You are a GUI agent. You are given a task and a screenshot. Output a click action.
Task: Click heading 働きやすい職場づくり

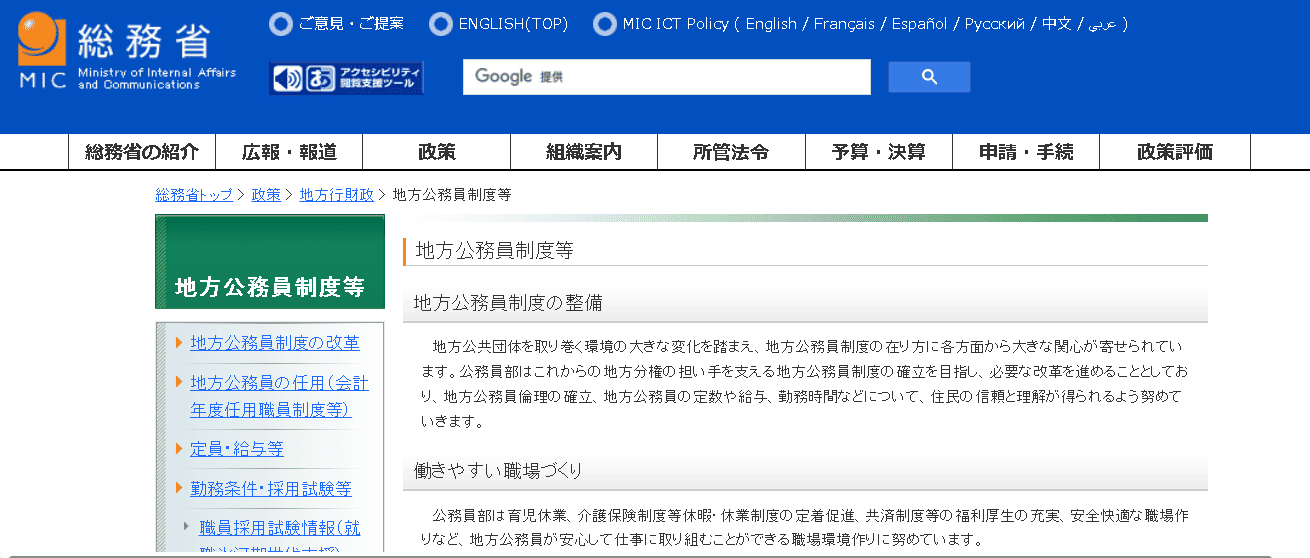tap(498, 469)
